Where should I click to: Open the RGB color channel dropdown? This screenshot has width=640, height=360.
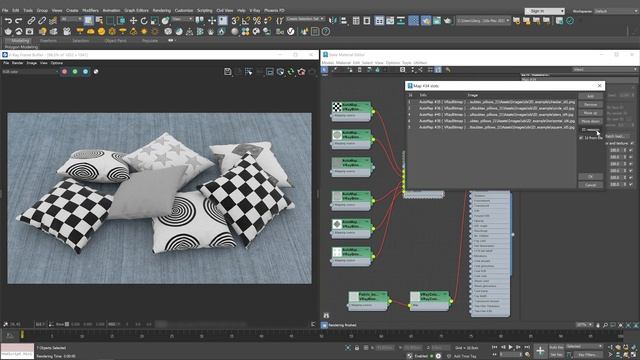pyautogui.click(x=30, y=72)
